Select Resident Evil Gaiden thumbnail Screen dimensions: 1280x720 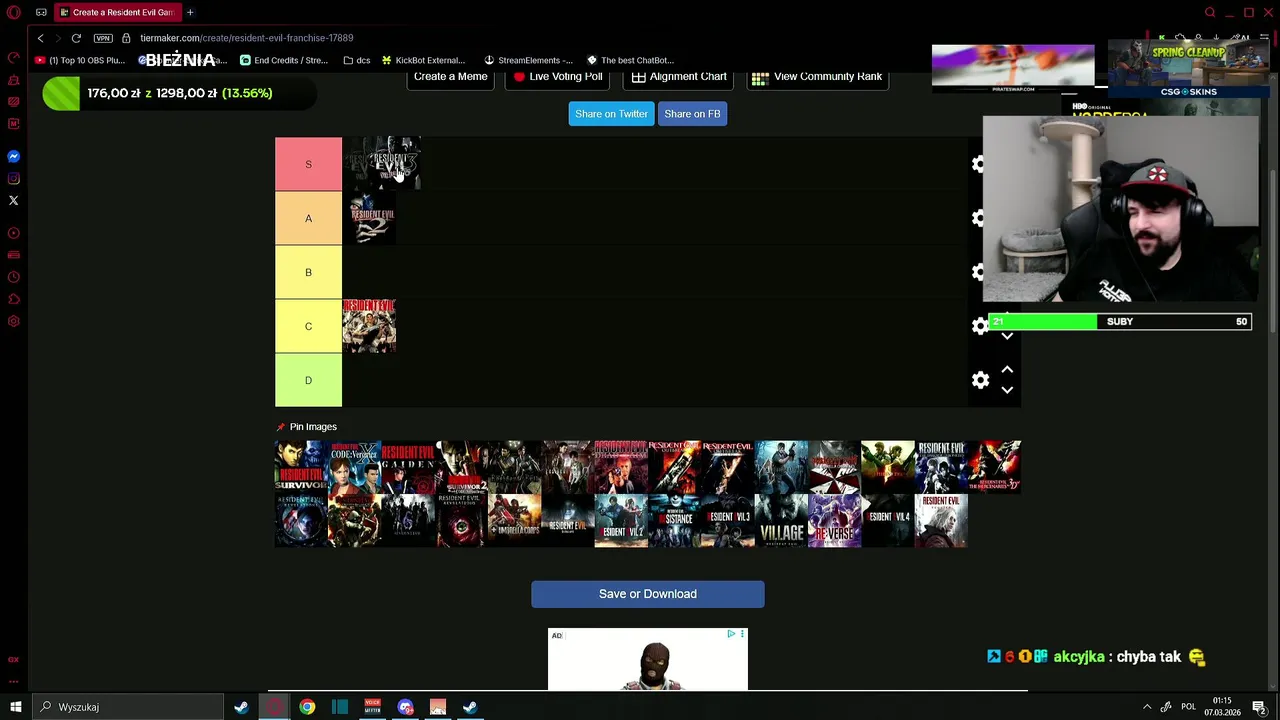(x=408, y=467)
